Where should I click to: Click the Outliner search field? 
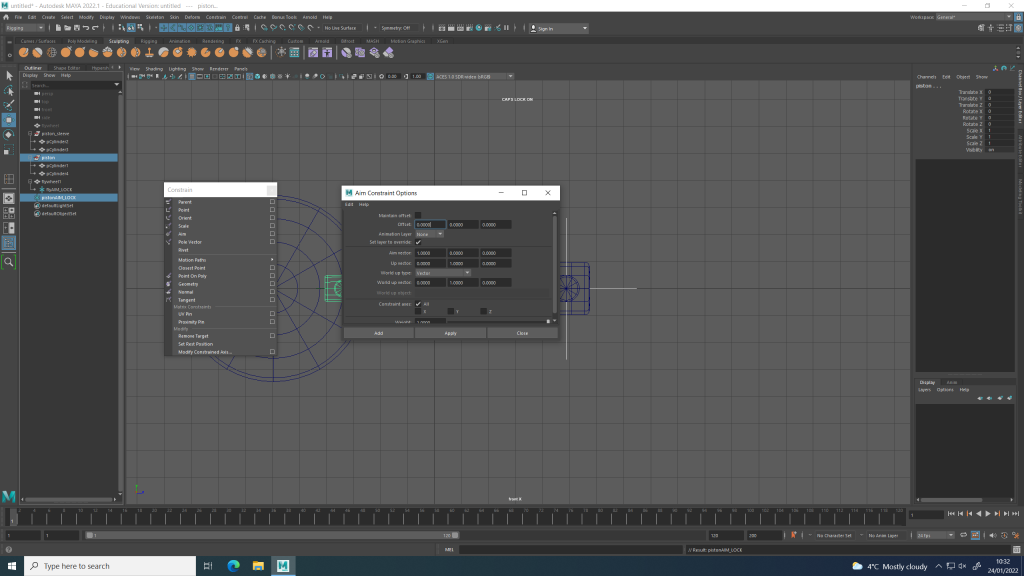(x=72, y=85)
